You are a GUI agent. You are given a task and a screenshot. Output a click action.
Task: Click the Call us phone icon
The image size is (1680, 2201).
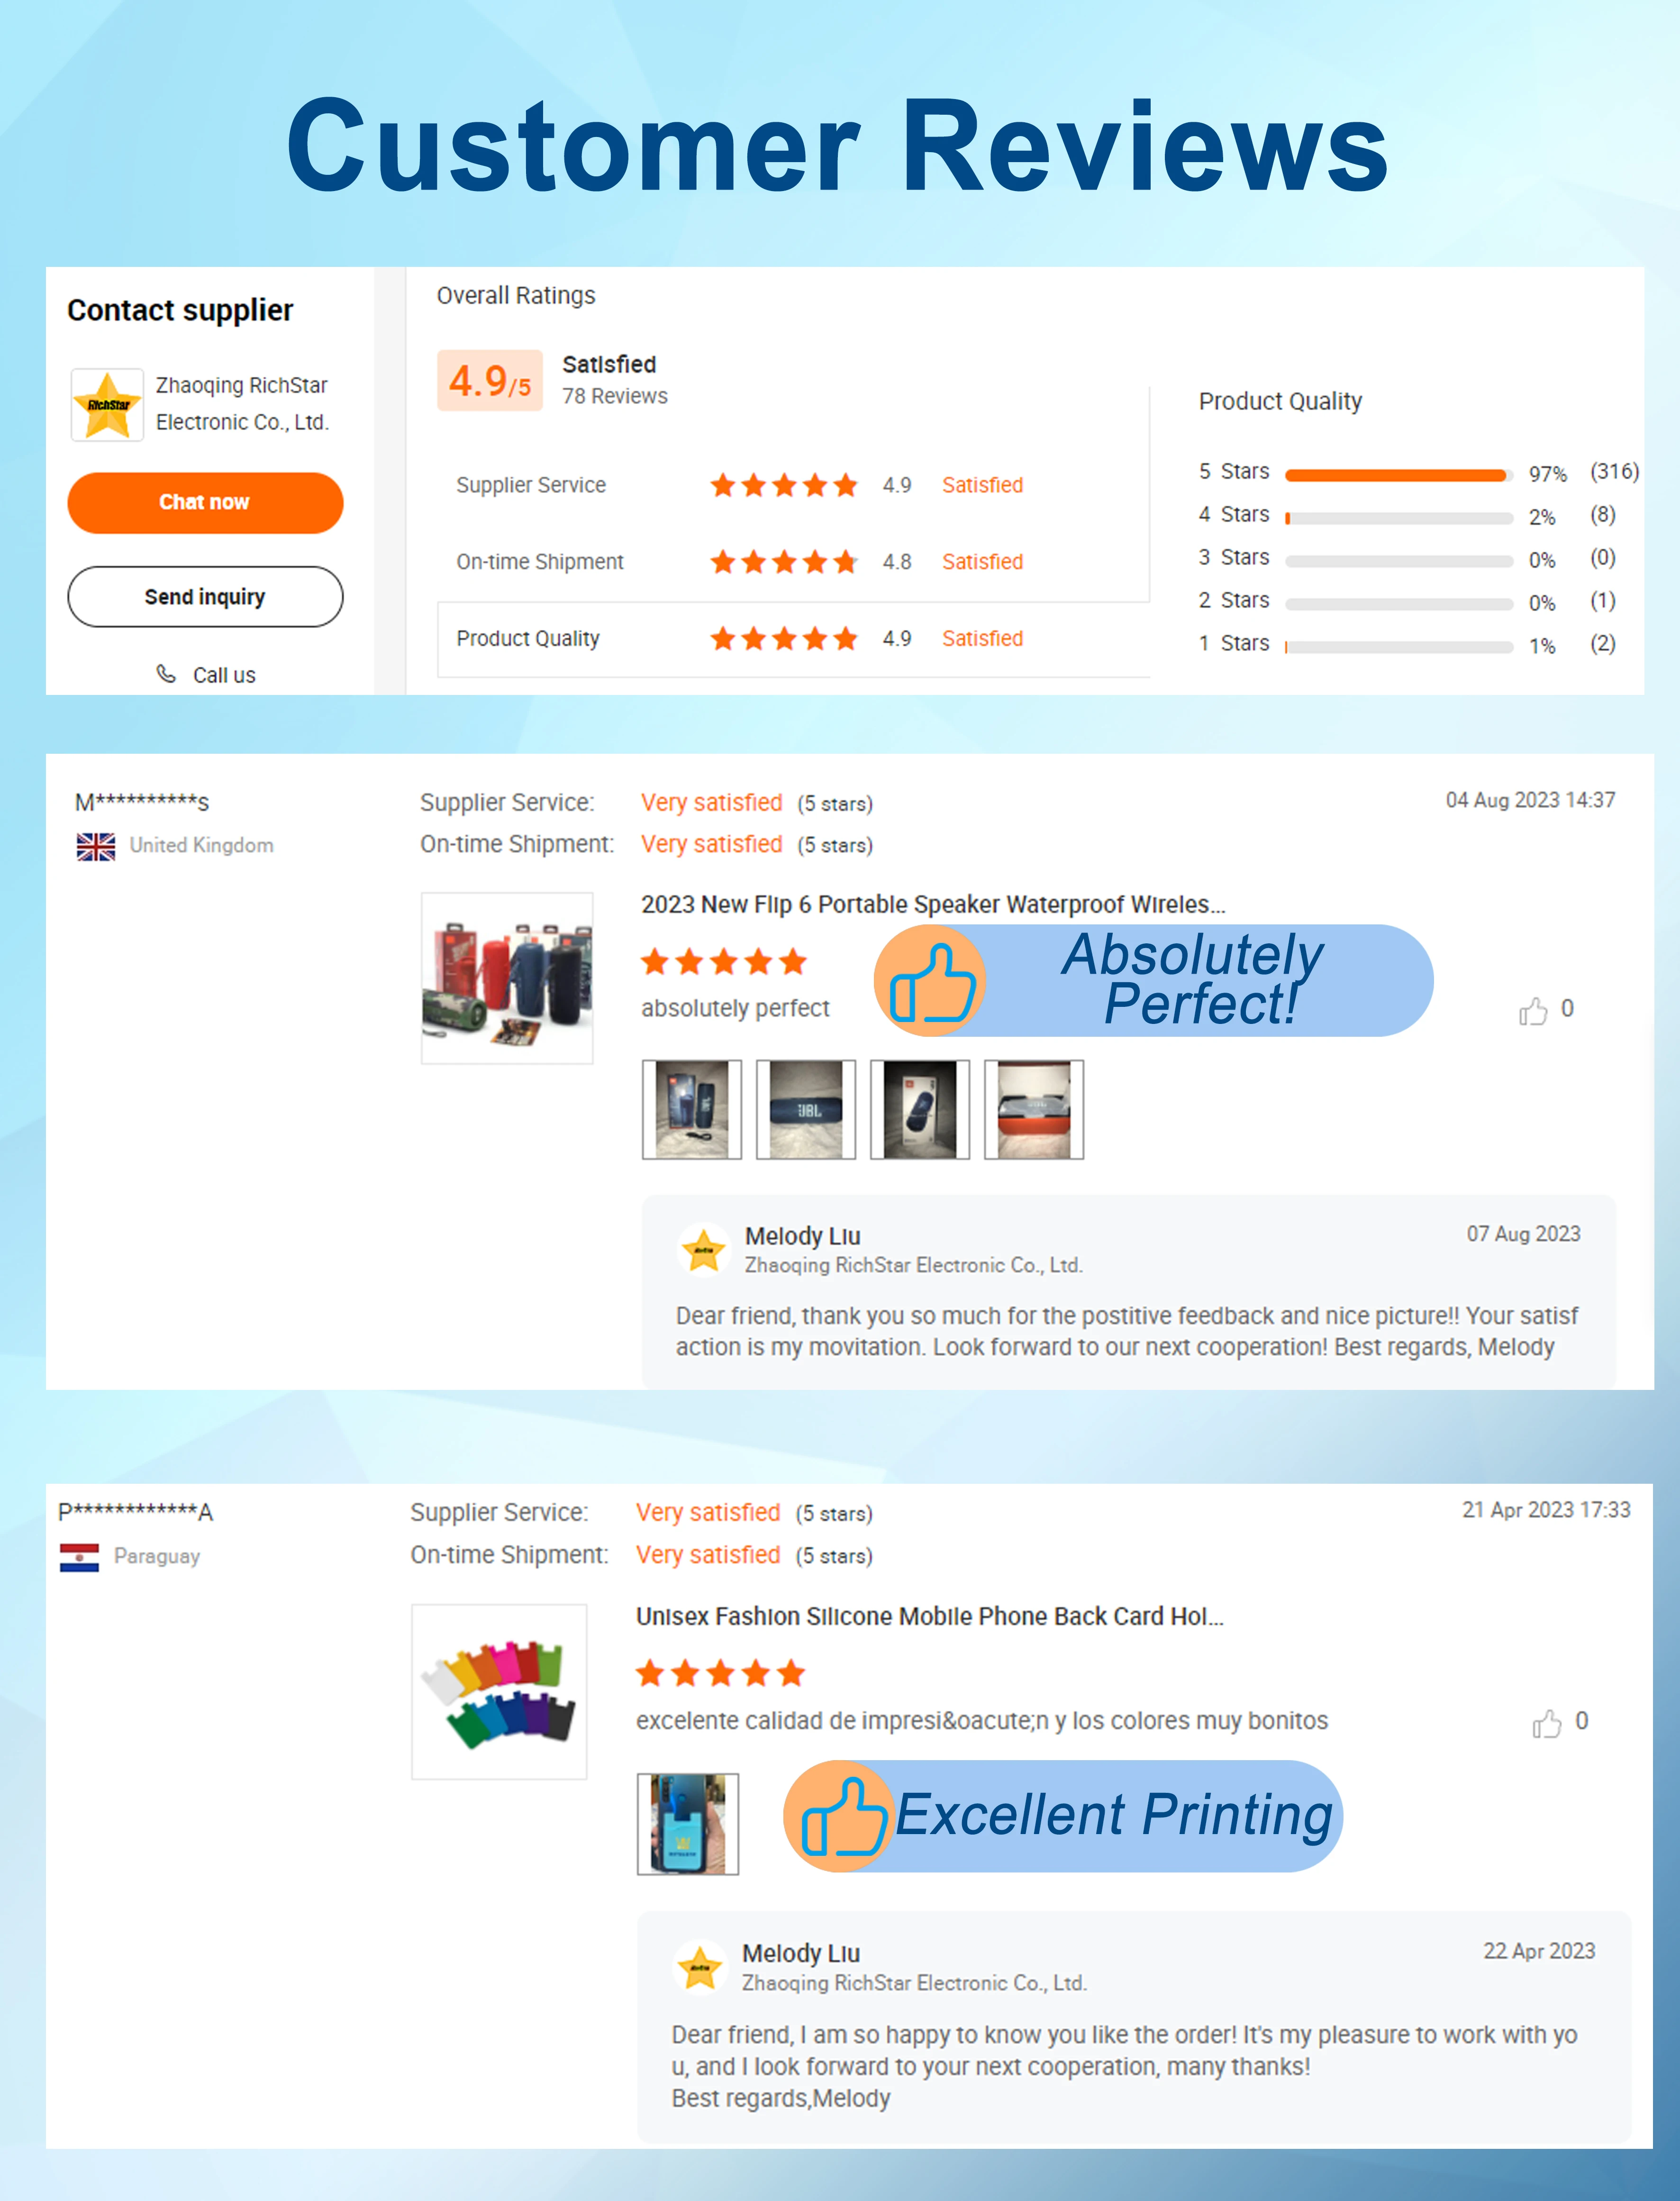pos(166,674)
